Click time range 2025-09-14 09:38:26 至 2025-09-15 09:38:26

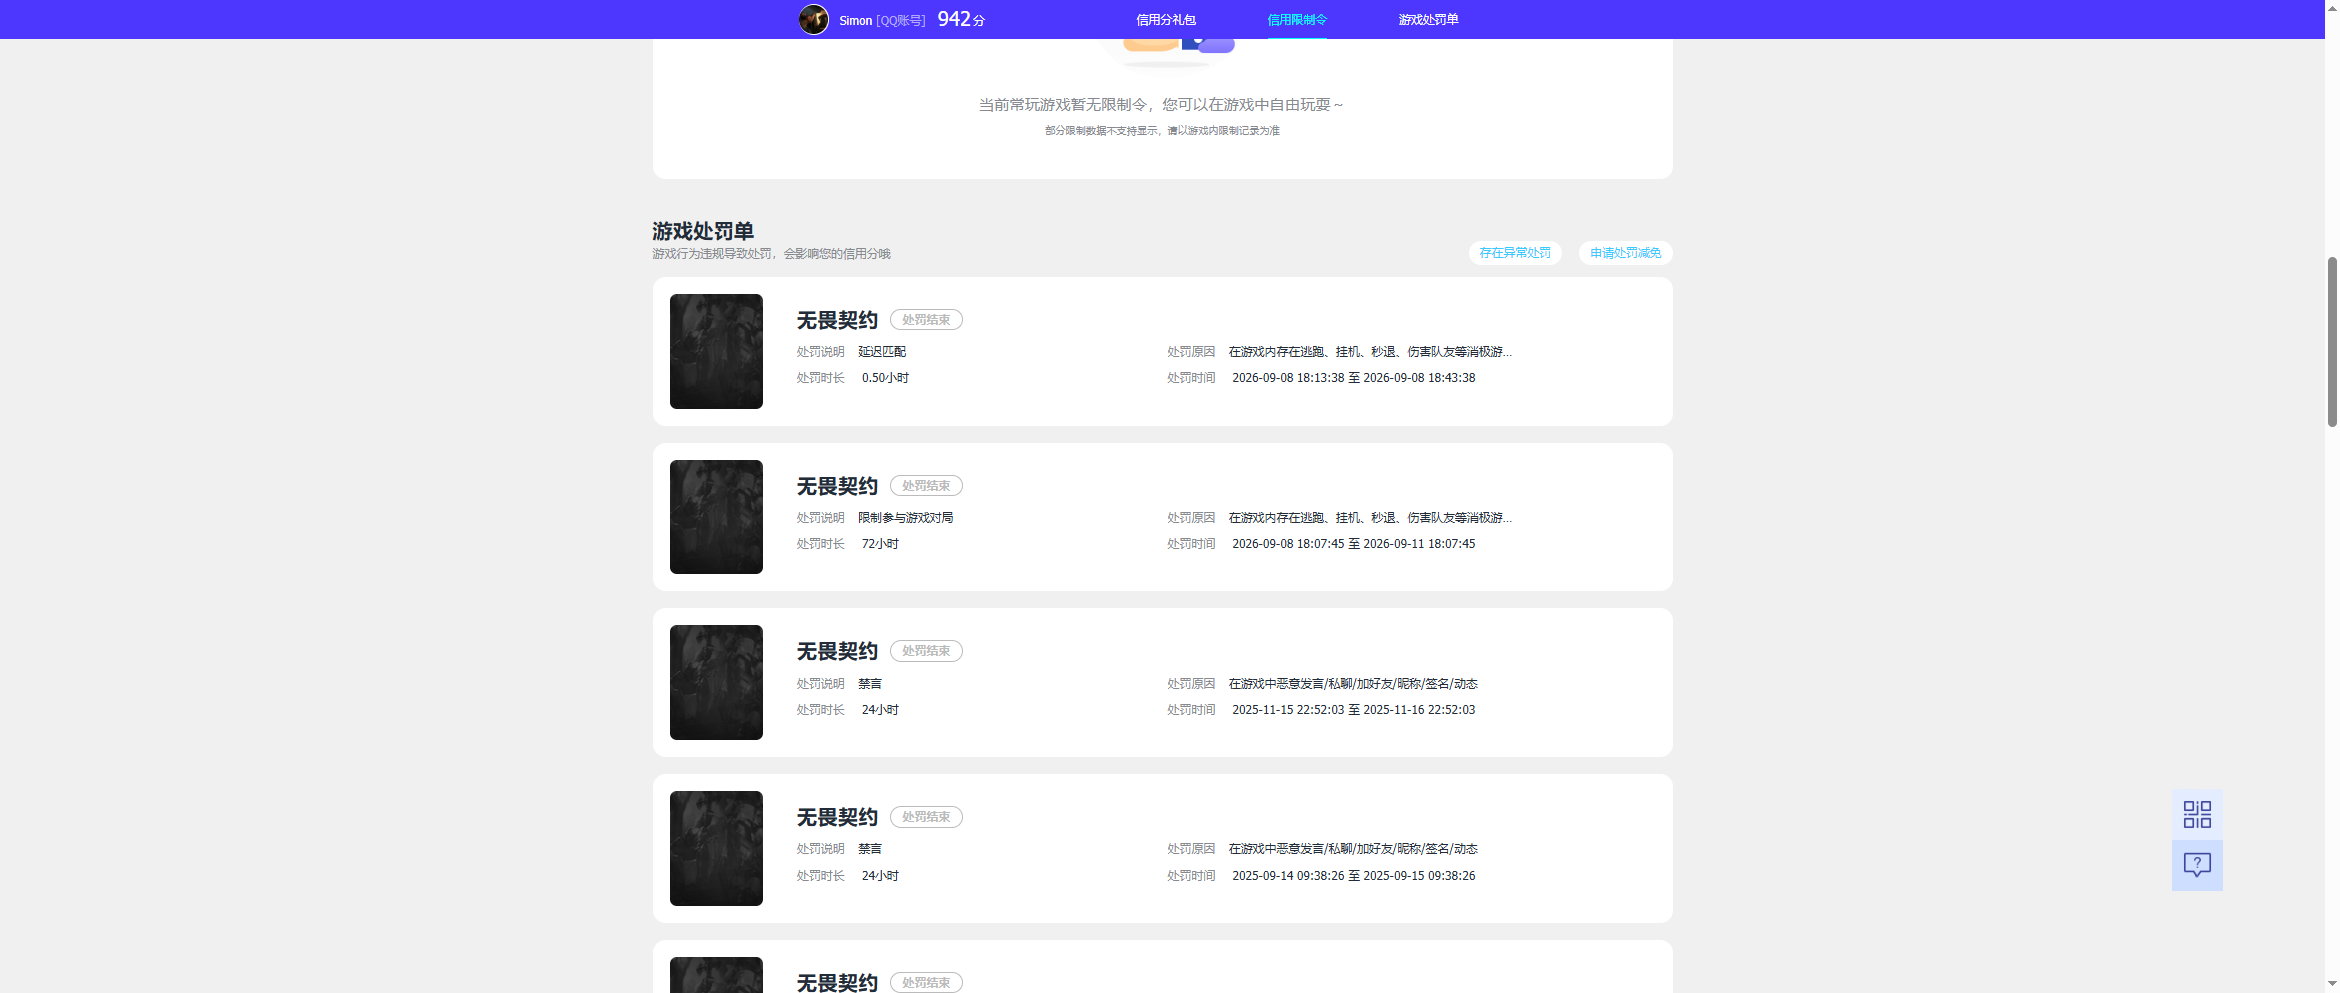[x=1354, y=876]
